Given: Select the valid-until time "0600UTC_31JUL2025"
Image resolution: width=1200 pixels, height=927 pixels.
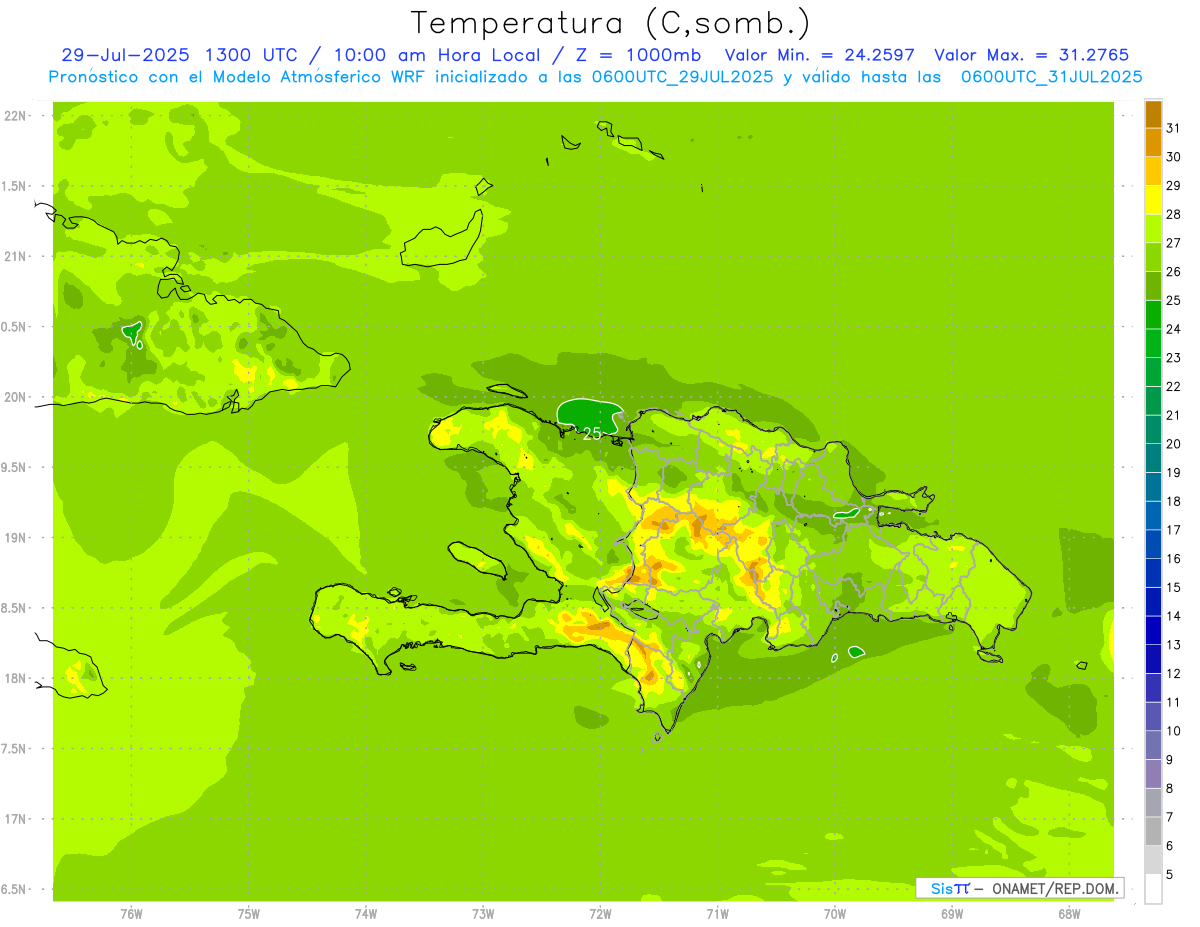Looking at the screenshot, I should (1051, 76).
